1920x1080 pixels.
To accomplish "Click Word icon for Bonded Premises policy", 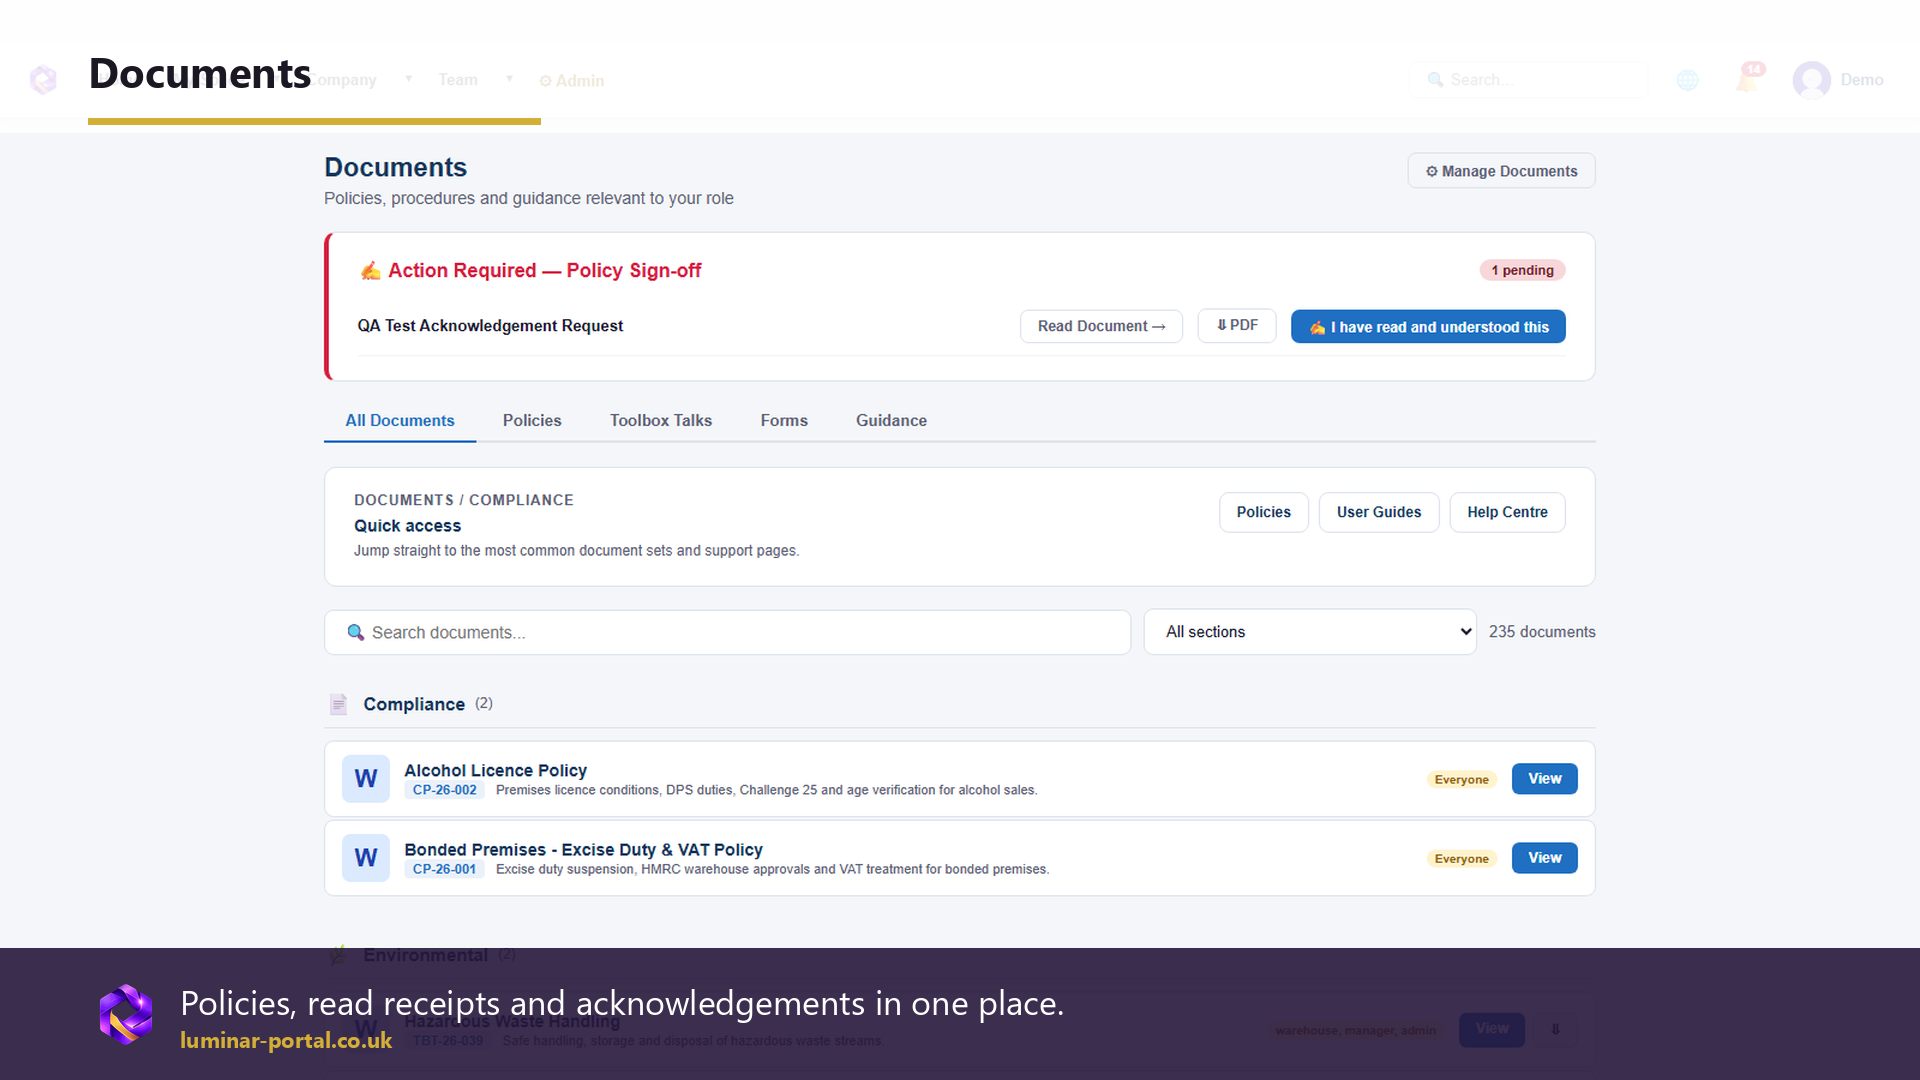I will [366, 858].
